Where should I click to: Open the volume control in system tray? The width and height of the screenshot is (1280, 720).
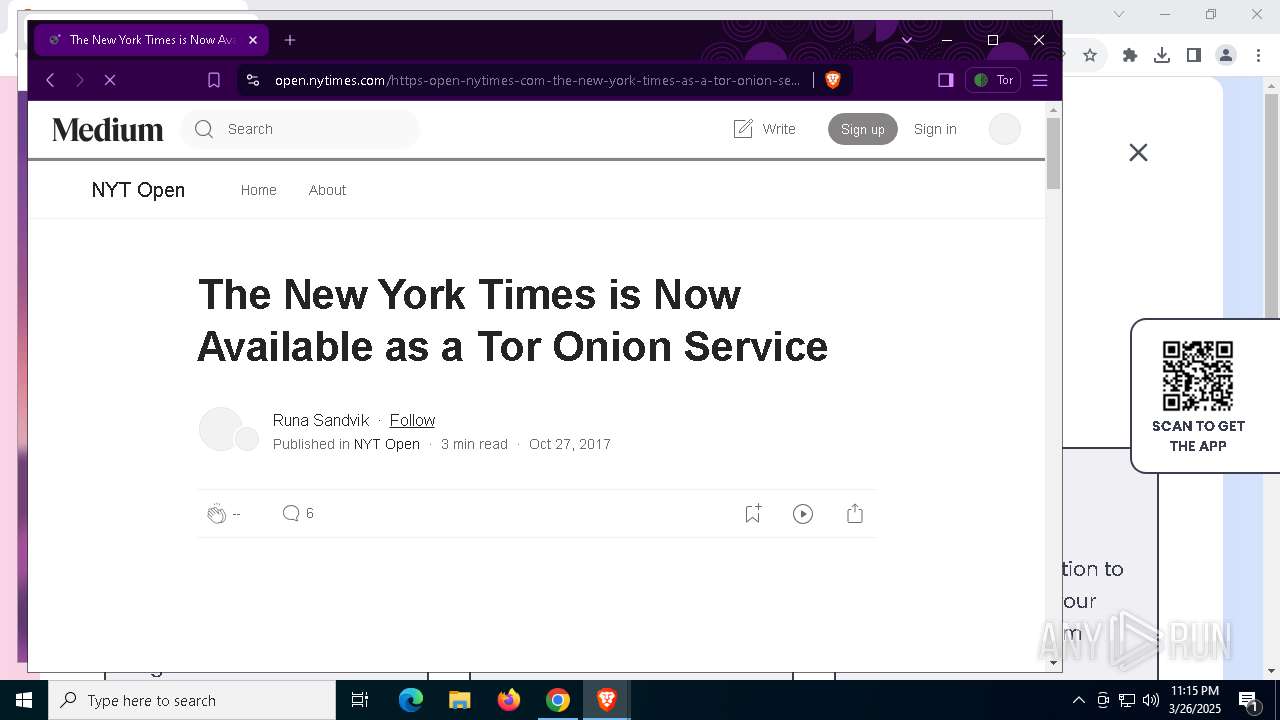[1151, 700]
